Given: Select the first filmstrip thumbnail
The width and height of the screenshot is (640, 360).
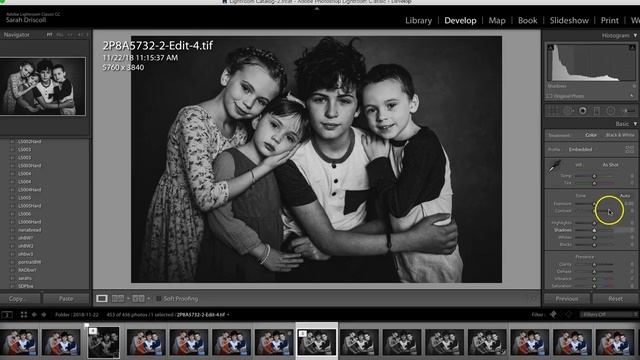Looking at the screenshot, I should pos(19,342).
